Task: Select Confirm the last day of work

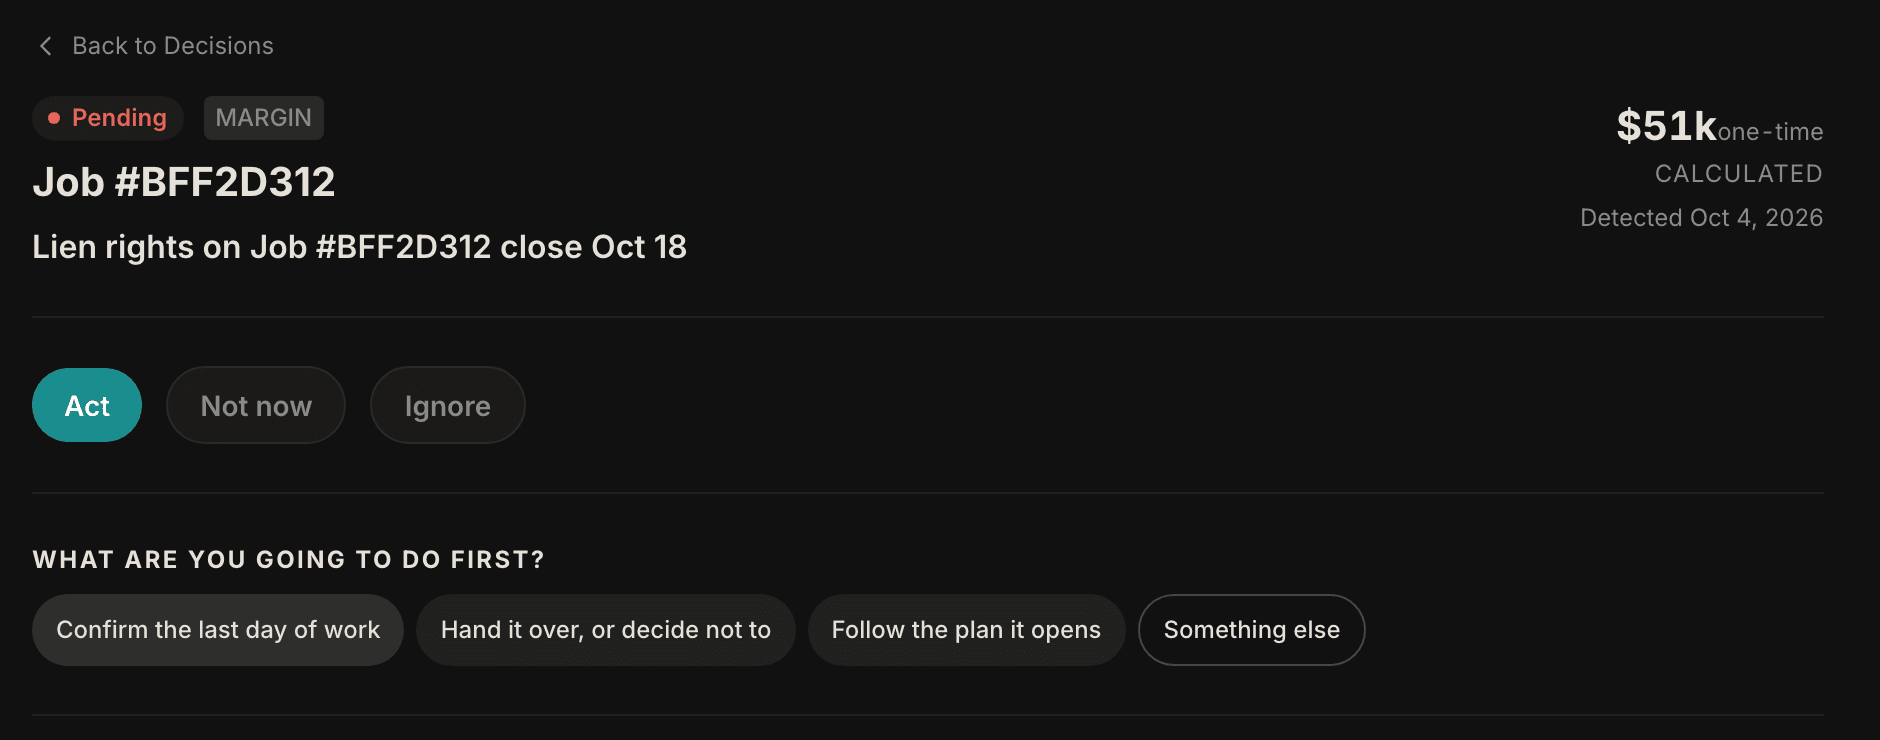Action: pos(218,630)
